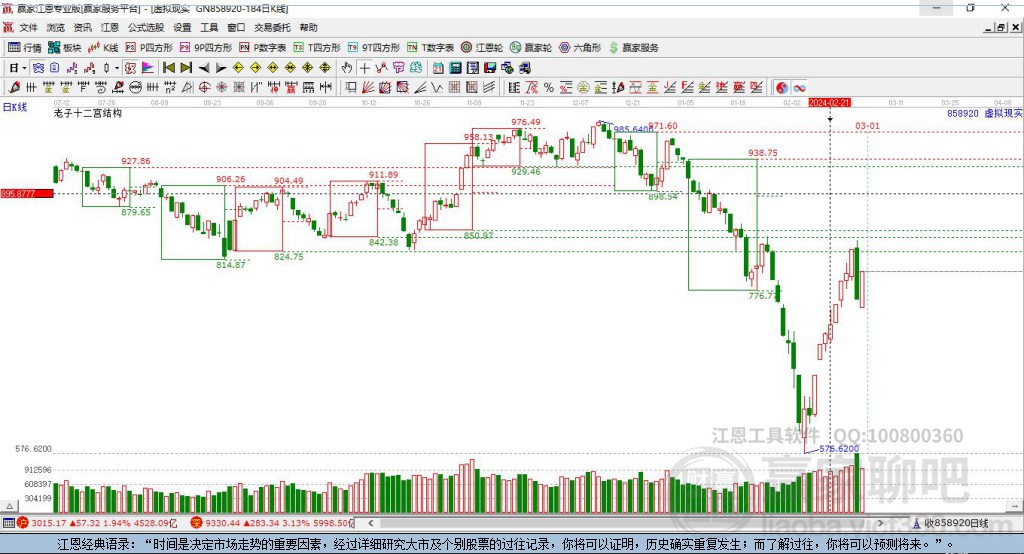Click the Shanghai index 3015.17 status entry
The height and width of the screenshot is (554, 1024).
(98, 523)
